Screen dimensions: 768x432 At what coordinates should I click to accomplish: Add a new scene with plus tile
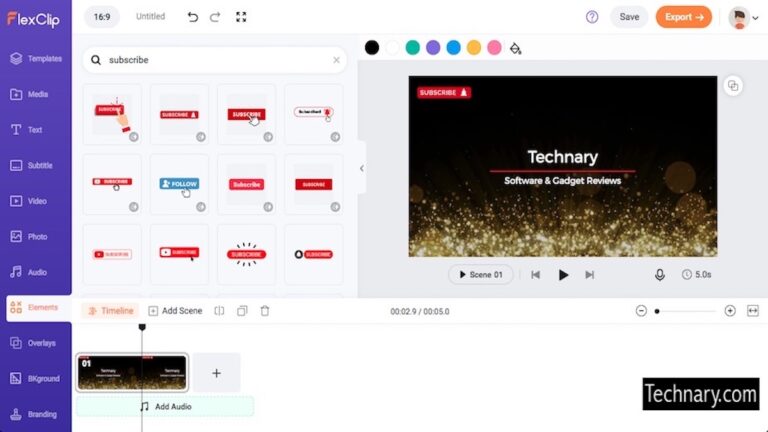tap(216, 373)
